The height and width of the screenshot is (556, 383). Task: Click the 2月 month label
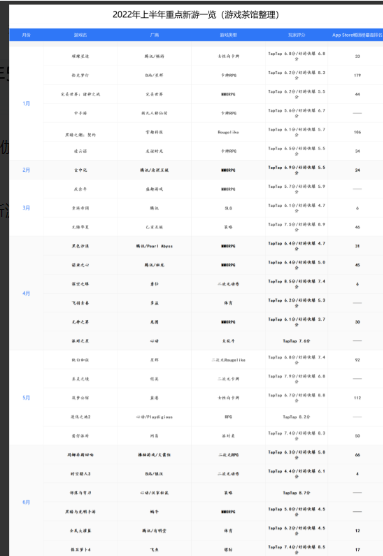click(x=26, y=170)
